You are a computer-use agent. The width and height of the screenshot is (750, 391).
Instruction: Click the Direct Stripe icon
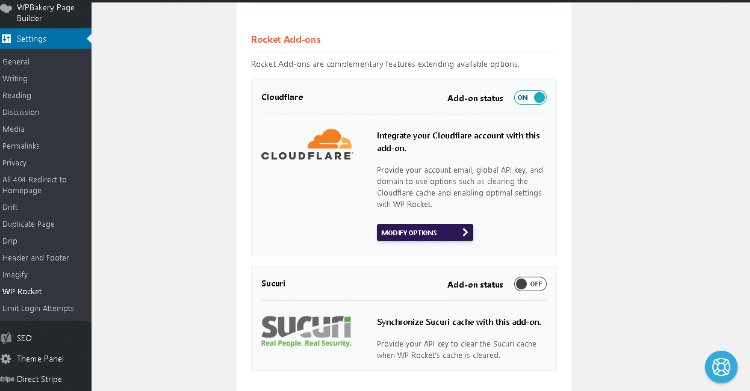(7, 379)
